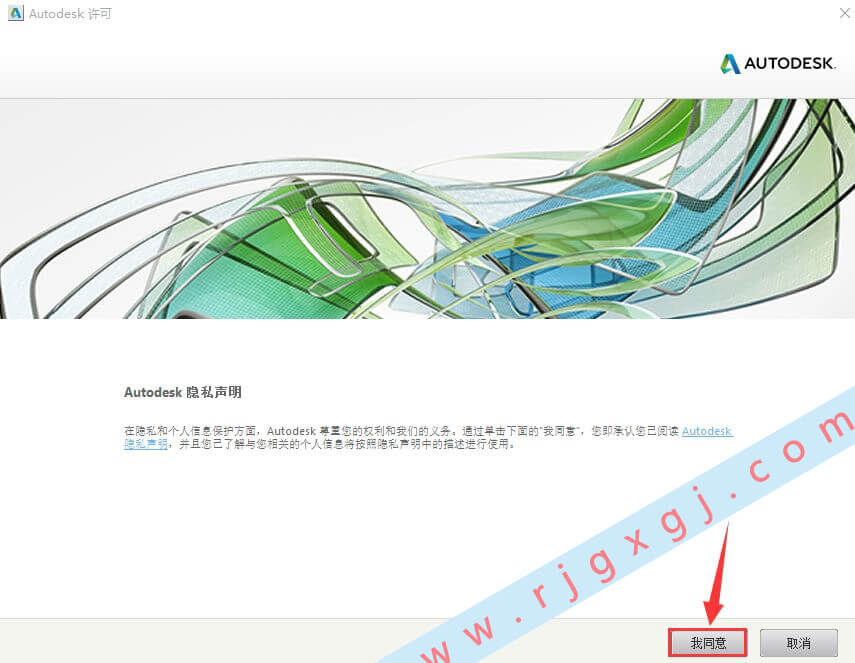Screen dimensions: 855x663
Task: Click the 取消 (Cancel) button
Action: (x=798, y=643)
